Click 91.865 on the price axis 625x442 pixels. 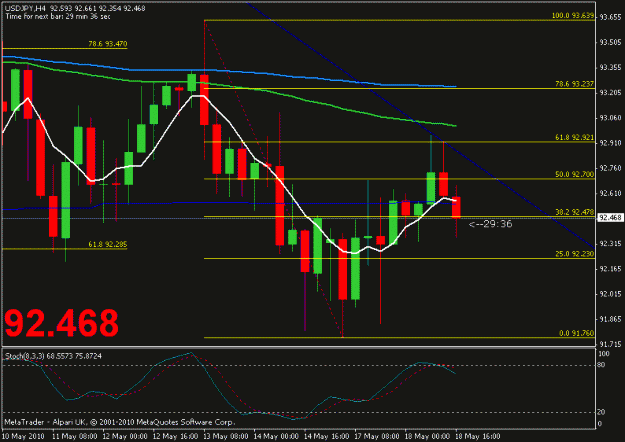[x=610, y=319]
